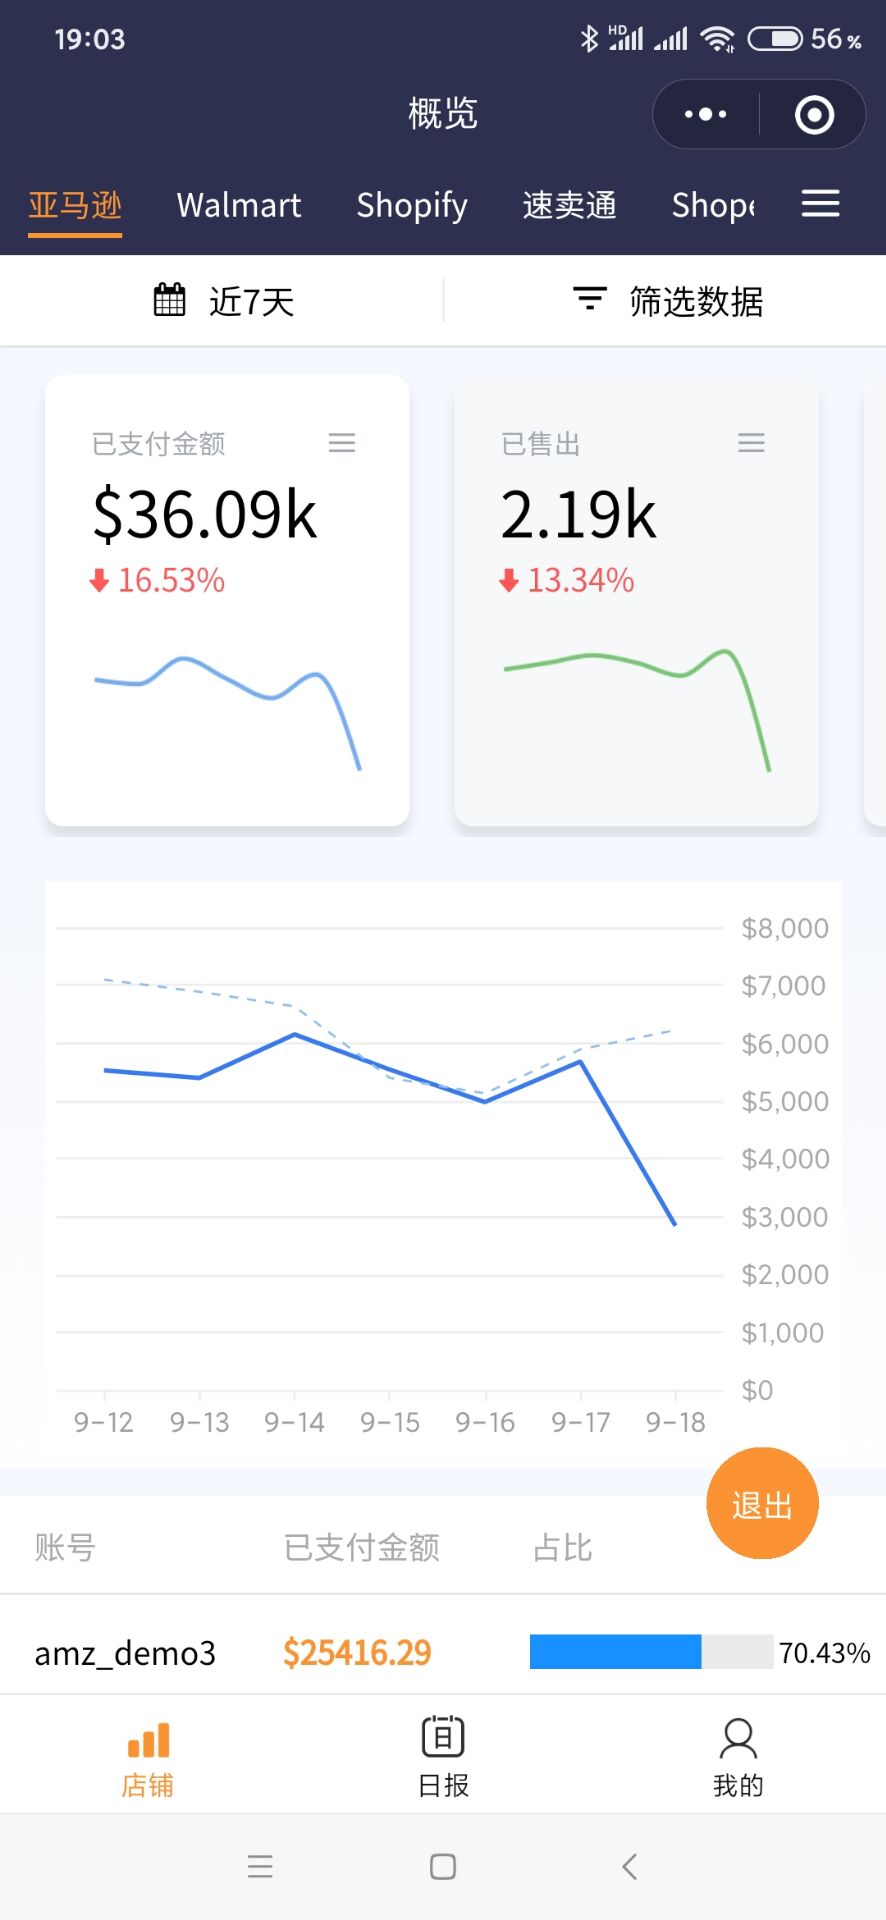This screenshot has height=1920, width=886.
Task: Open the 已售出 card menu icon
Action: 751,443
